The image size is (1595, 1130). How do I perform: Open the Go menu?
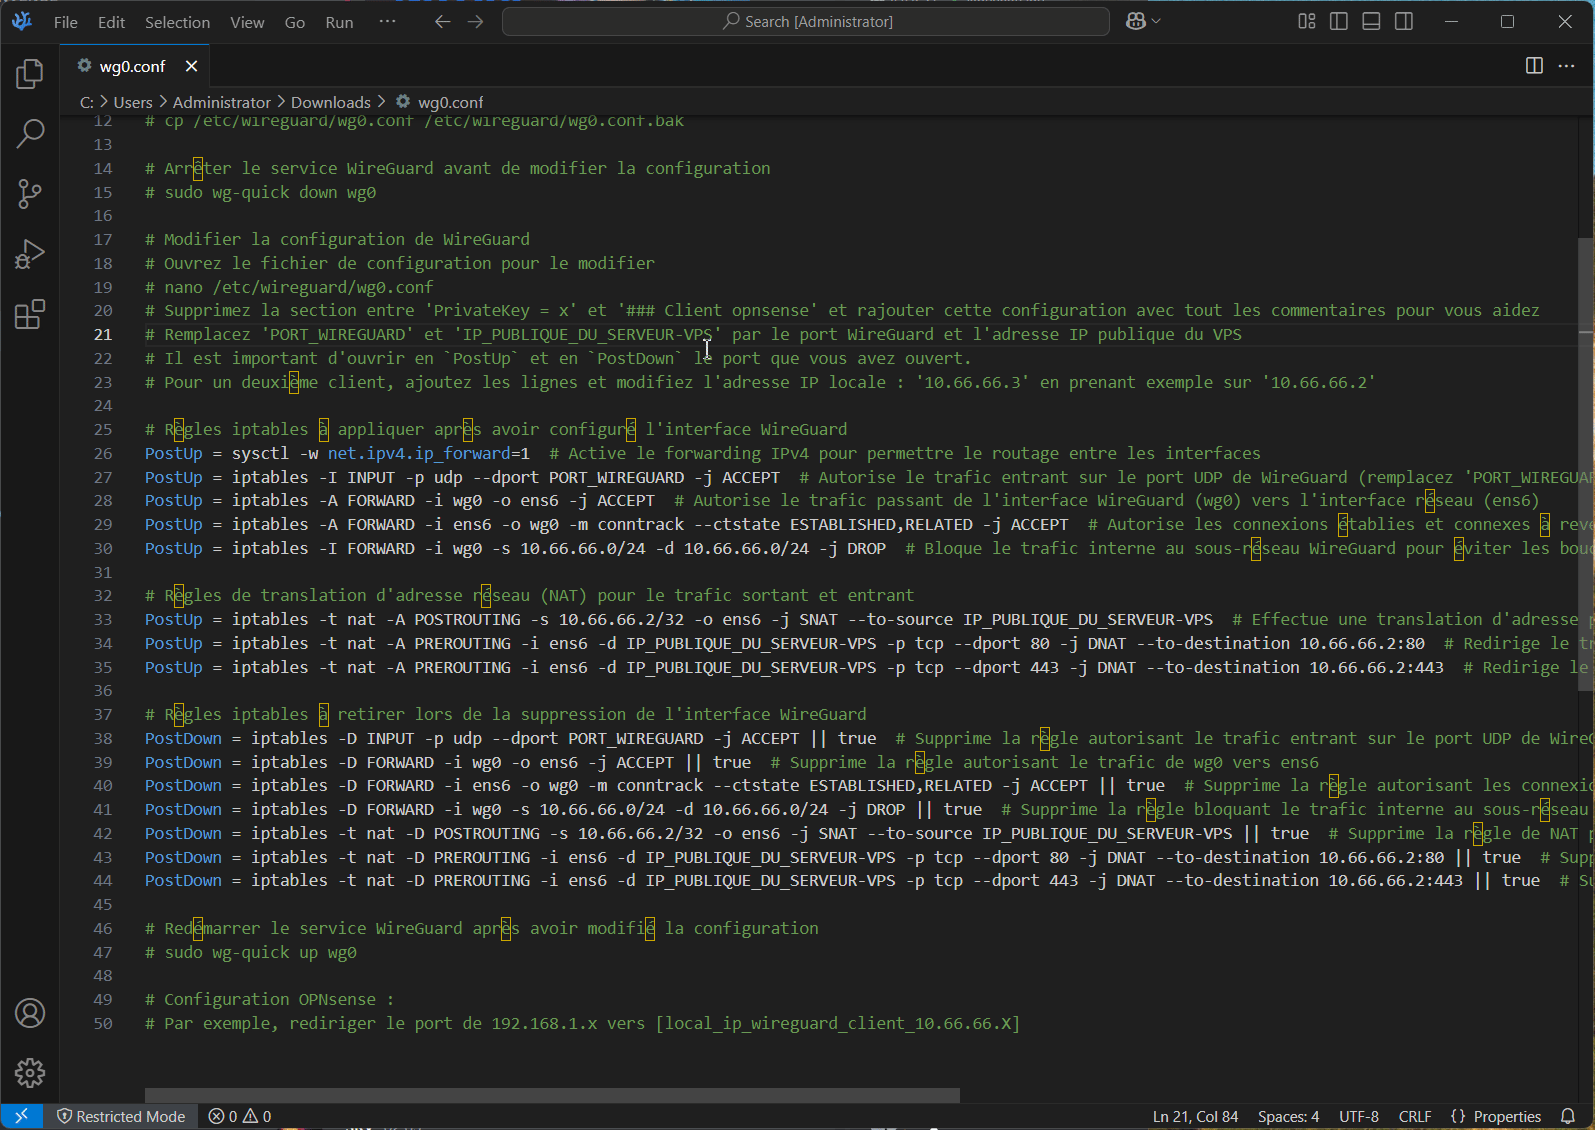(x=294, y=22)
